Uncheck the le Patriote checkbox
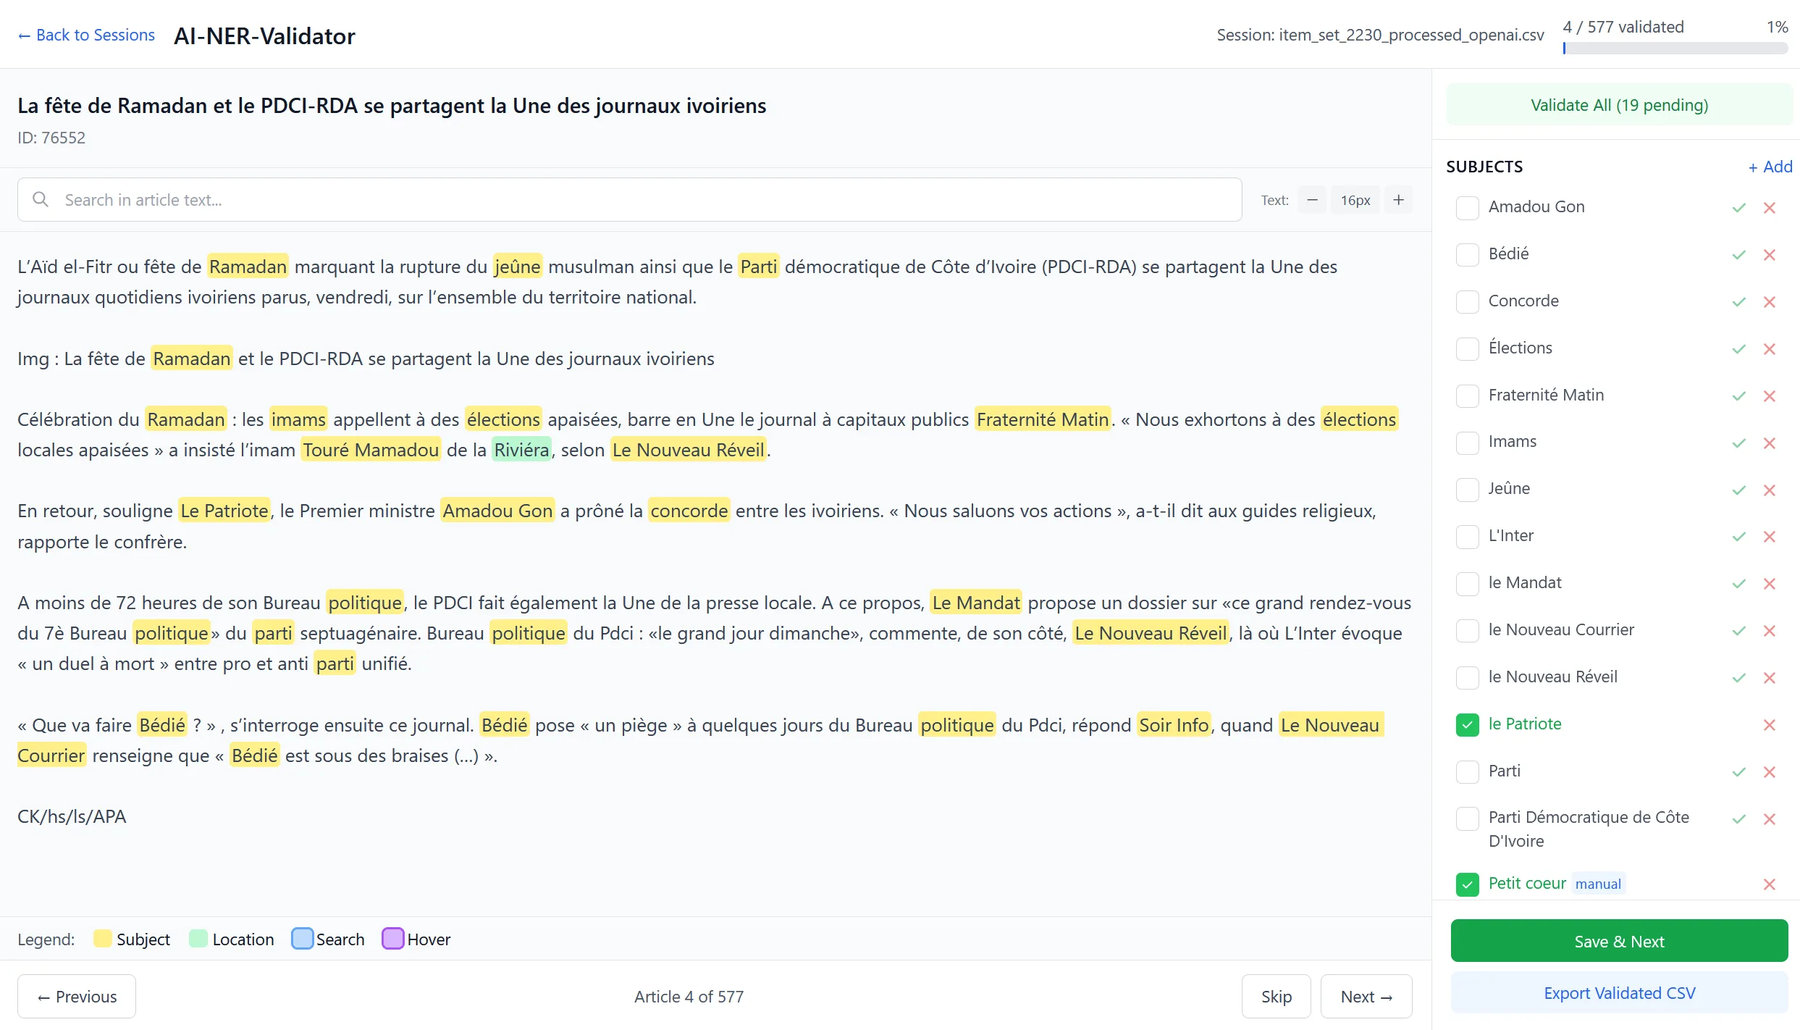This screenshot has width=1800, height=1030. (1467, 725)
